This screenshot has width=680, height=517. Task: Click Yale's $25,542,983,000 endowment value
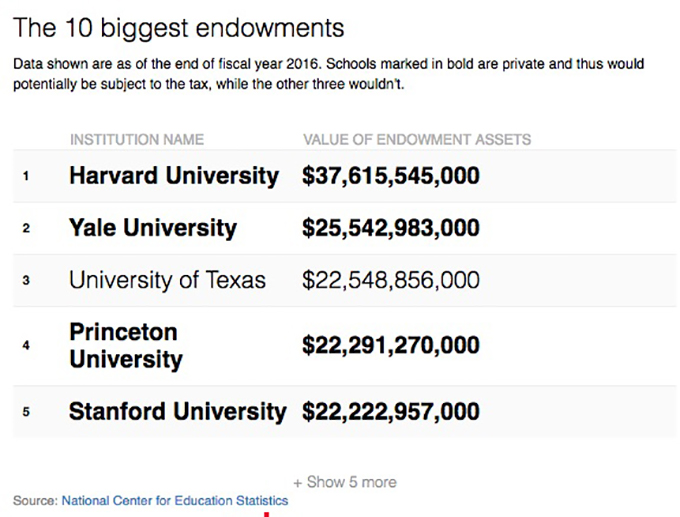(391, 228)
